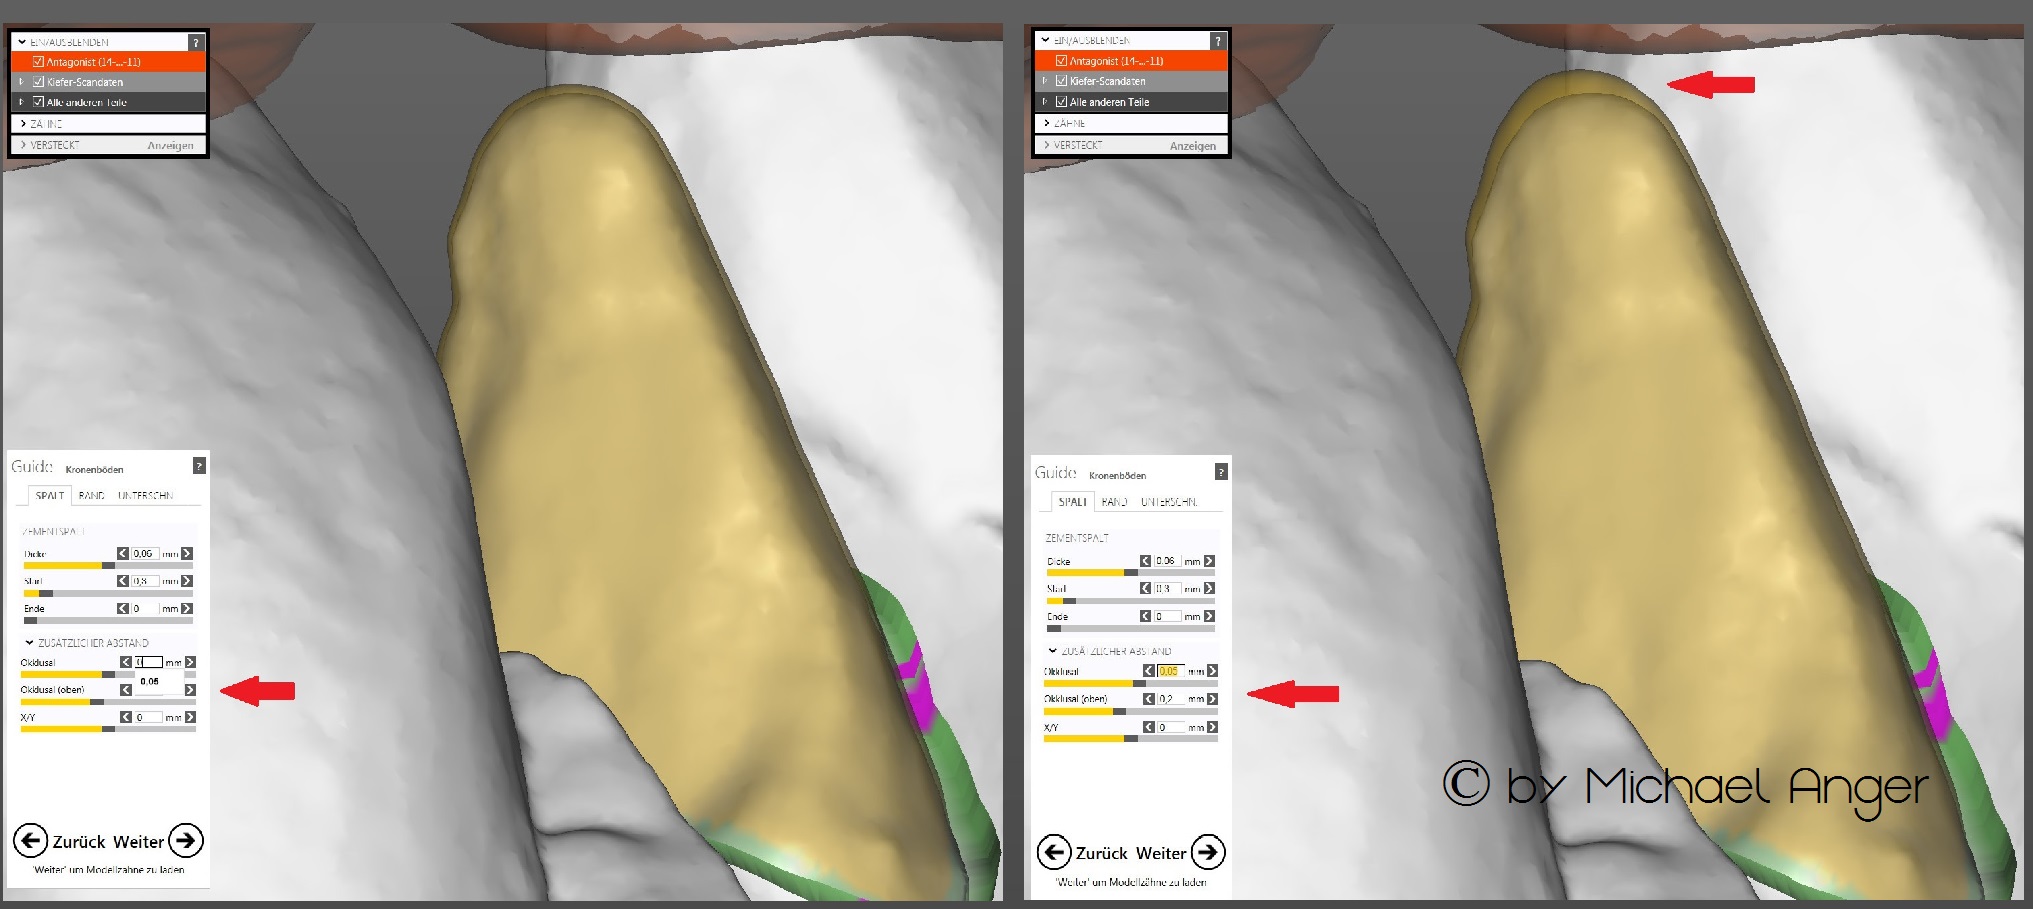Expand ZÄHNE section in right panel

point(1047,123)
